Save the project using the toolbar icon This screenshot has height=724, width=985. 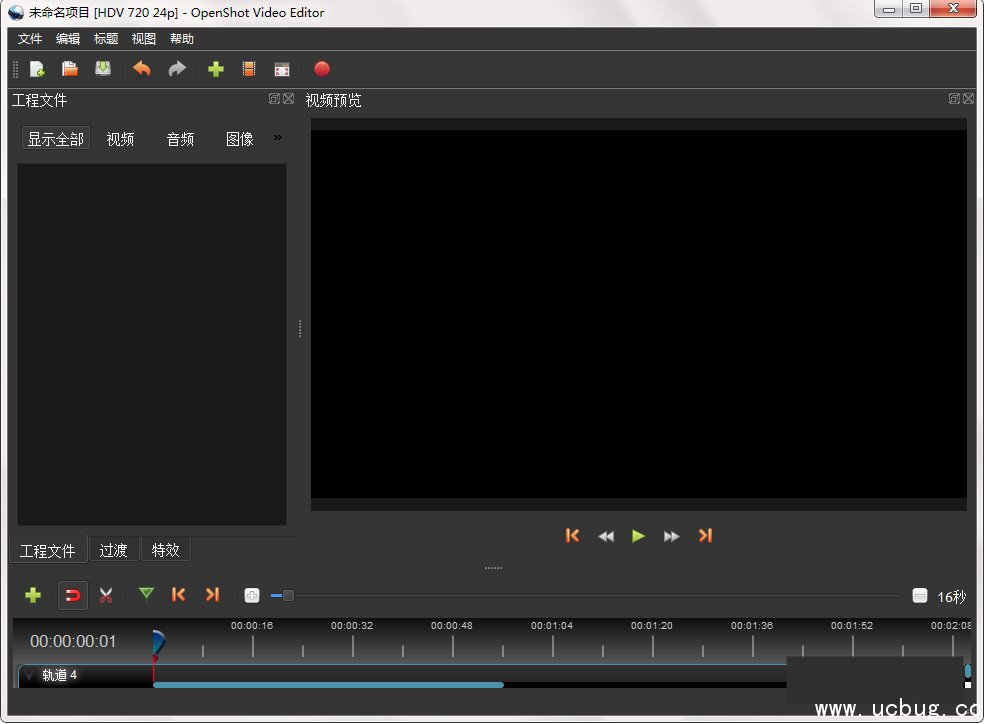tap(103, 69)
